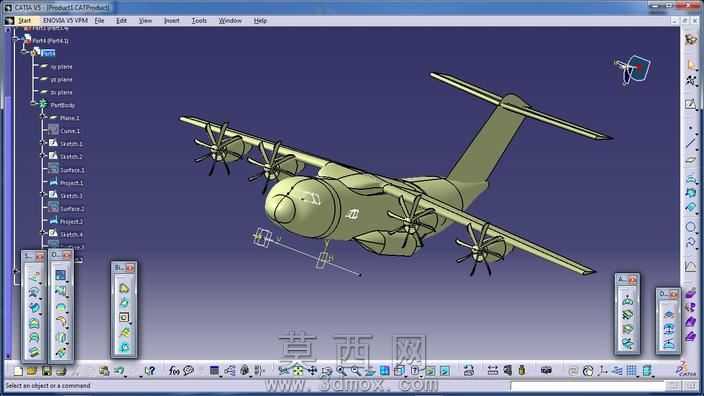Screen dimensions: 704x396
Task: Click the Normal View icon
Action: [x=370, y=371]
